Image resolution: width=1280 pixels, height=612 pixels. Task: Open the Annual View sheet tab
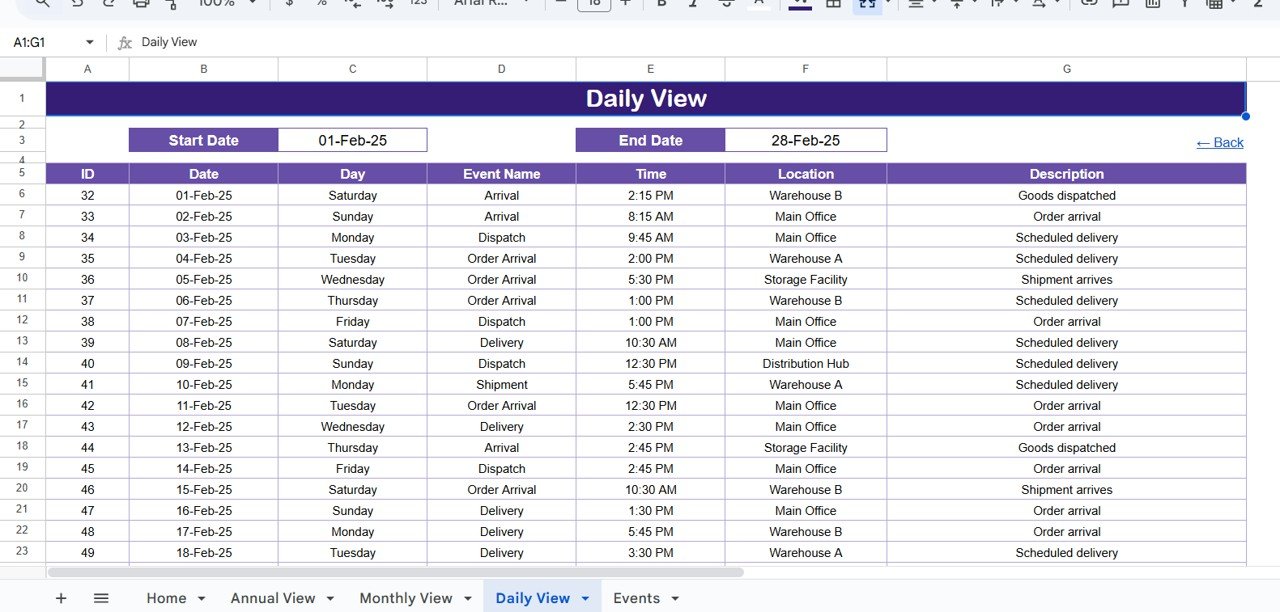(x=272, y=598)
